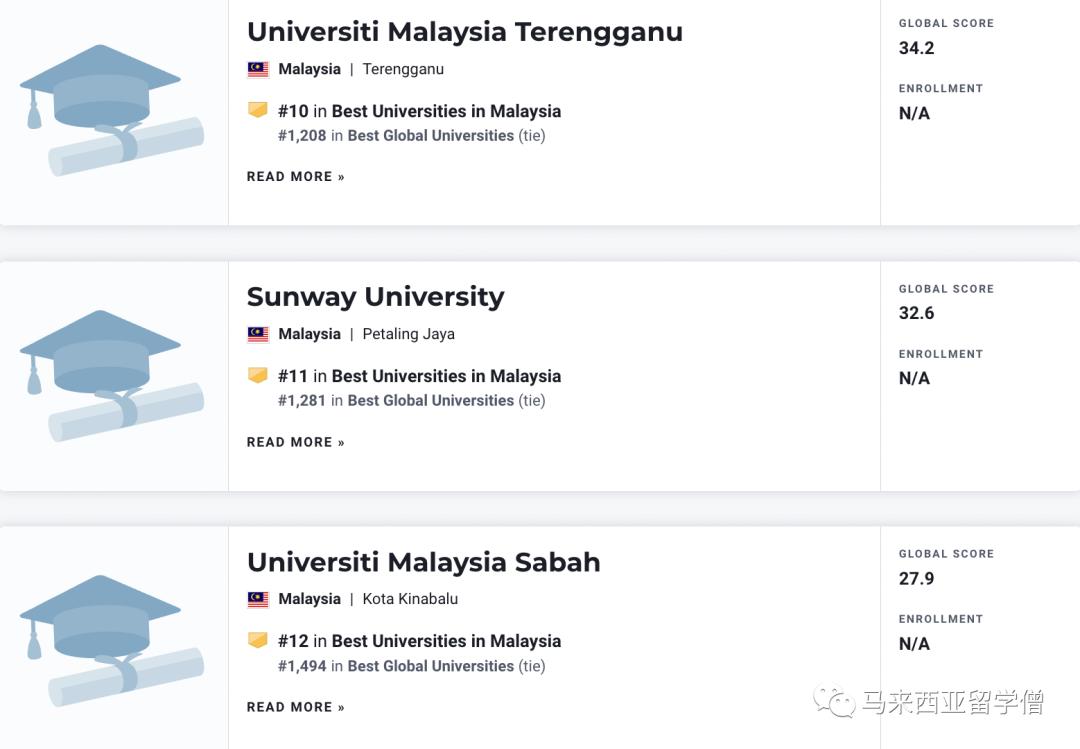Screen dimensions: 1080x749
Task: Click Sunway University graduation cap icon
Action: [110, 374]
